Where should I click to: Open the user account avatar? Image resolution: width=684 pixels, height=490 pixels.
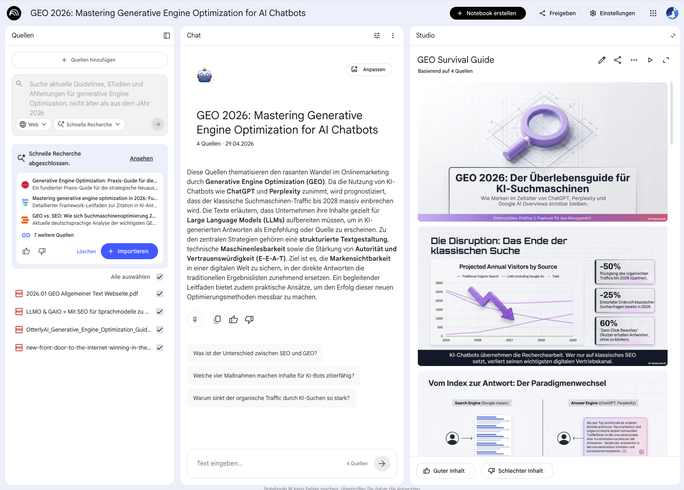pos(671,13)
